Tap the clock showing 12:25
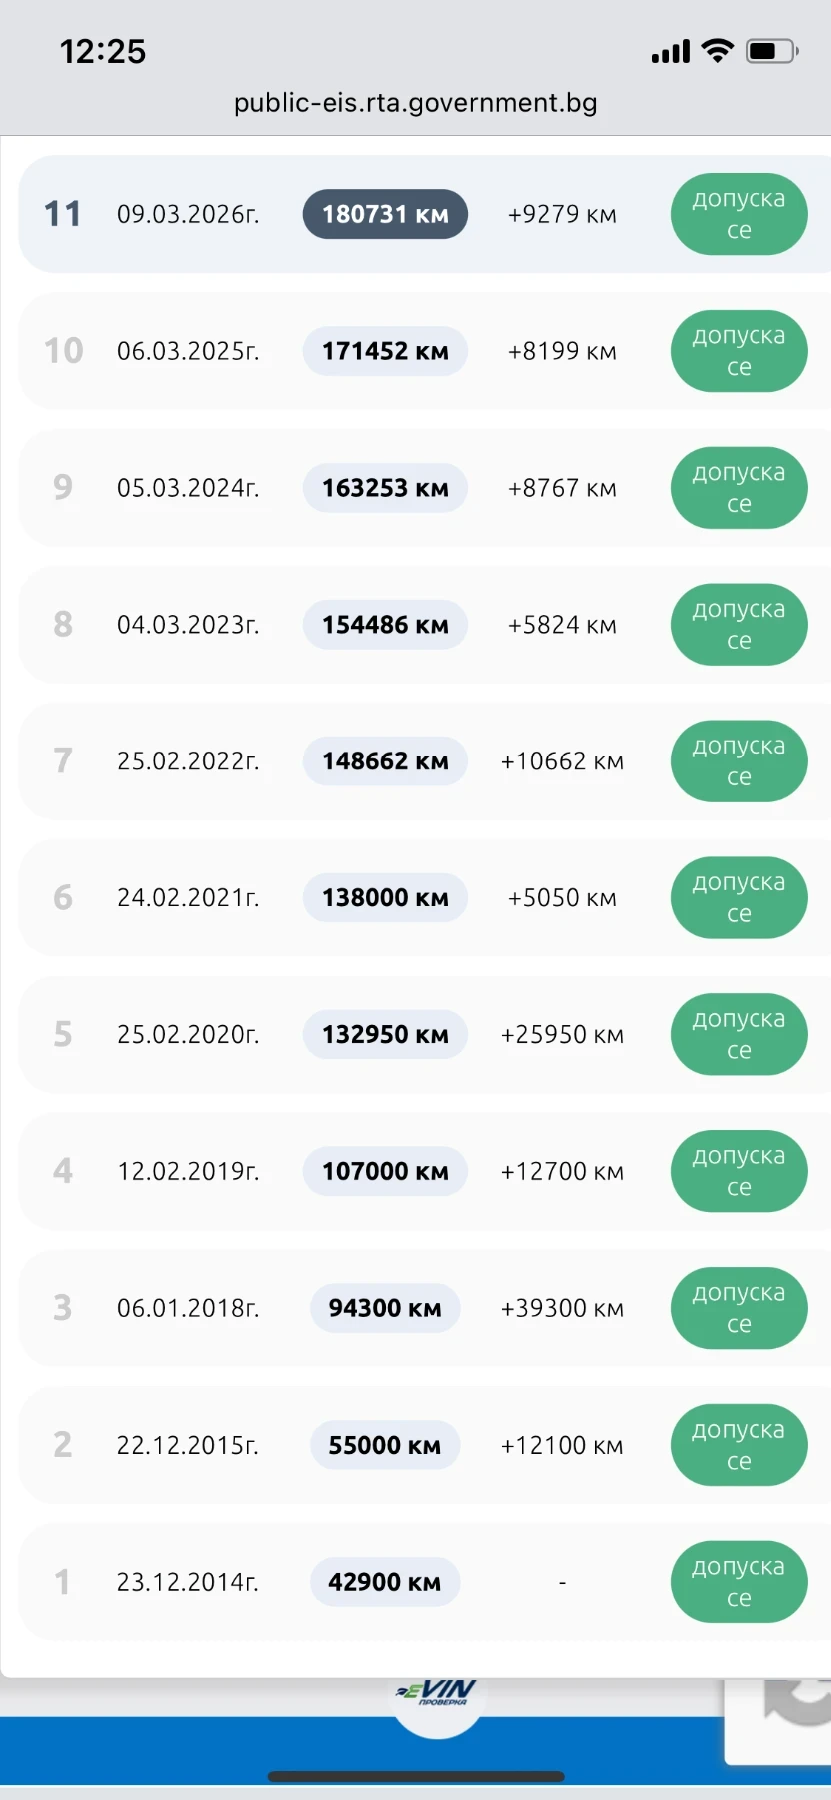This screenshot has height=1800, width=831. 103,51
